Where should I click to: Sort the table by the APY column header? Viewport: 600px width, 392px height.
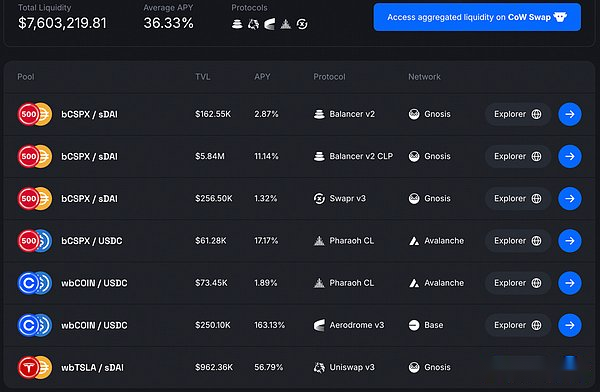click(262, 77)
